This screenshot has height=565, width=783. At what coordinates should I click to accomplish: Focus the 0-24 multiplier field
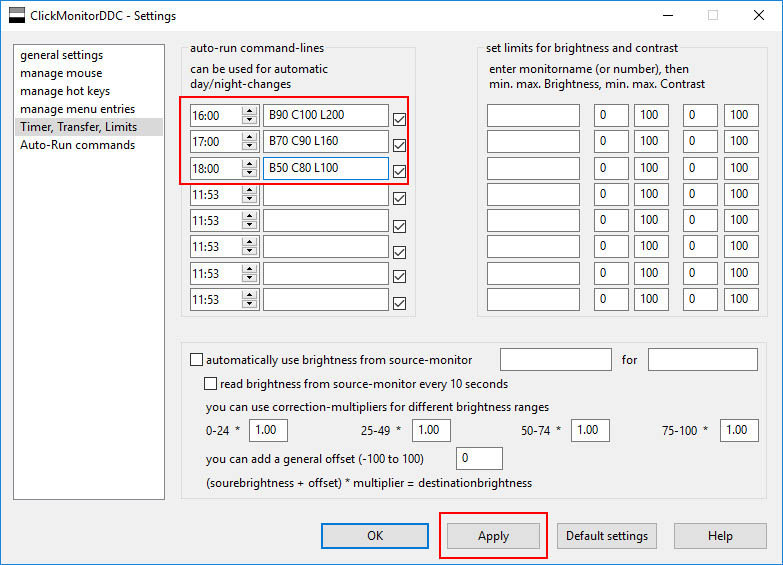pos(268,430)
